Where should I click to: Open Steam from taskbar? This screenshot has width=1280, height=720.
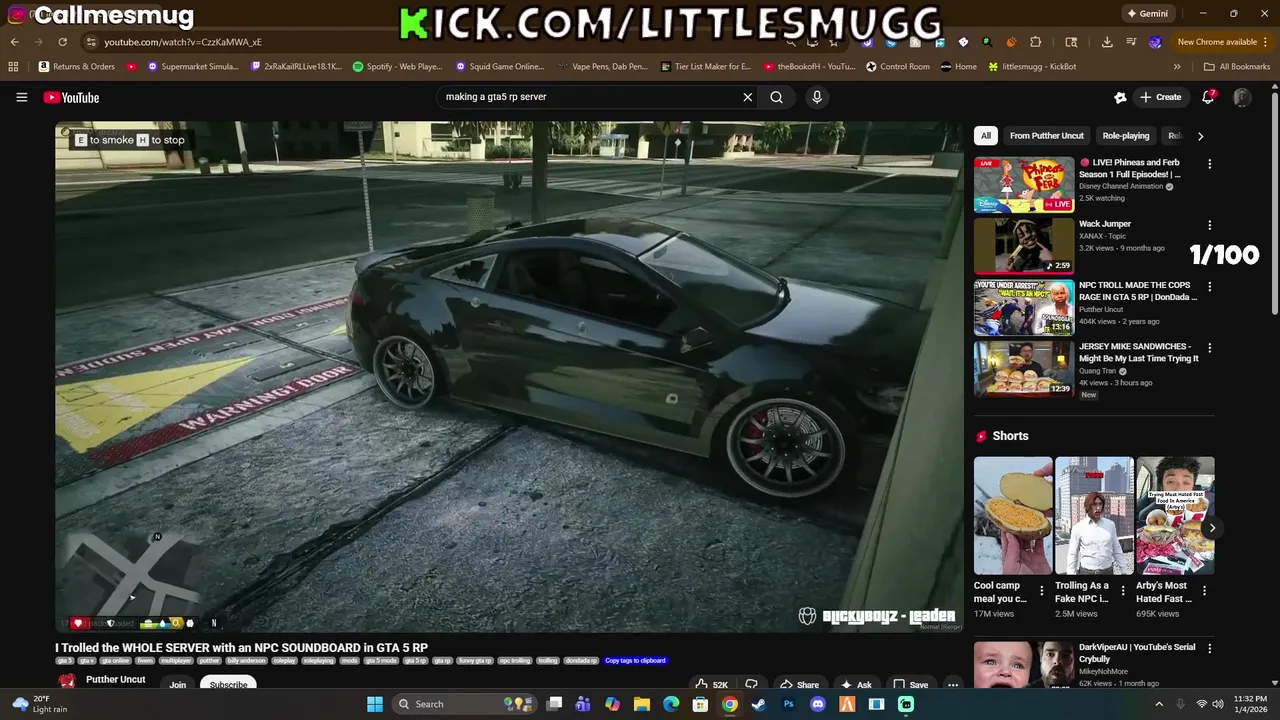click(x=759, y=704)
